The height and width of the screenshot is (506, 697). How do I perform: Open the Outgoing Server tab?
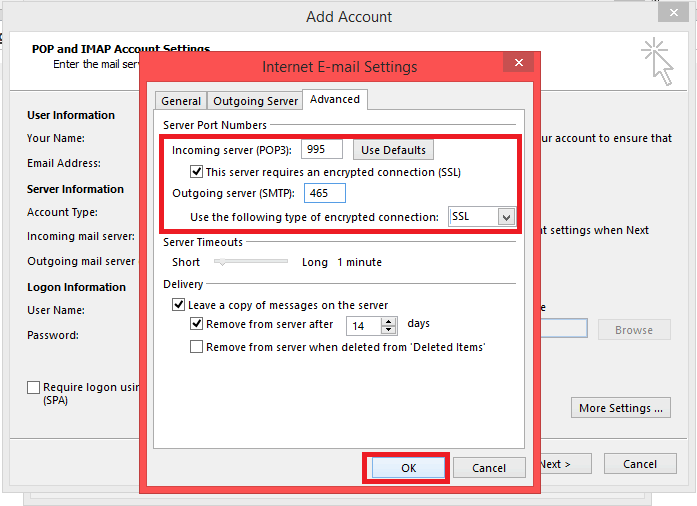coord(255,101)
